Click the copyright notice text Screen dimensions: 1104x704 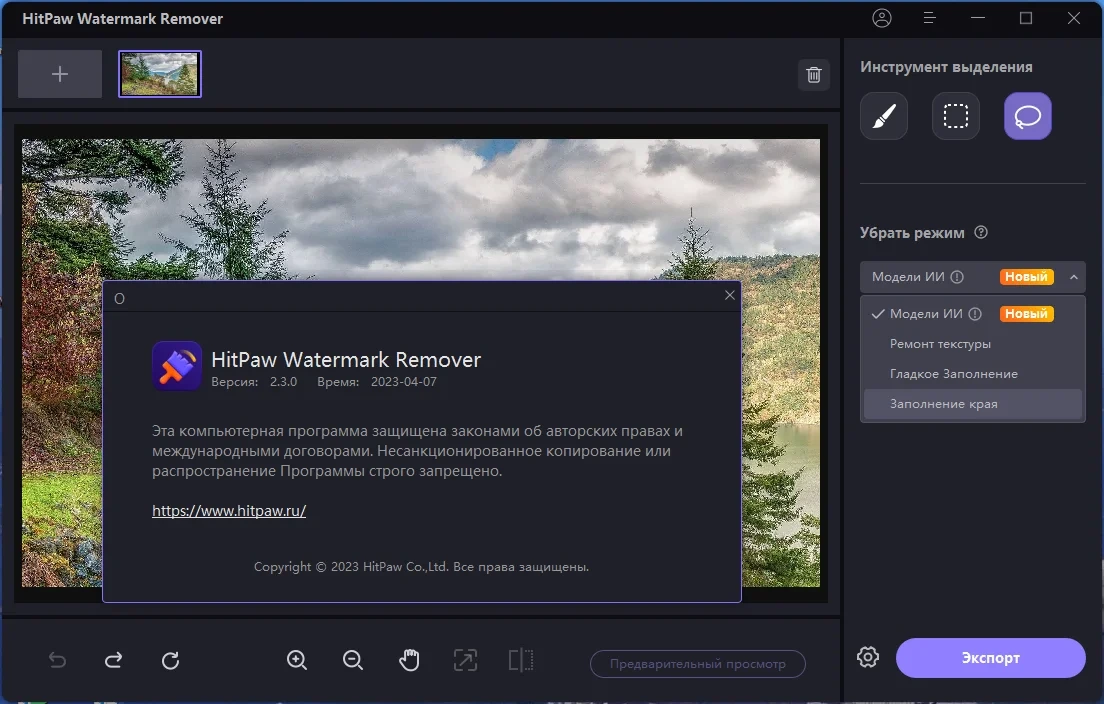point(421,567)
